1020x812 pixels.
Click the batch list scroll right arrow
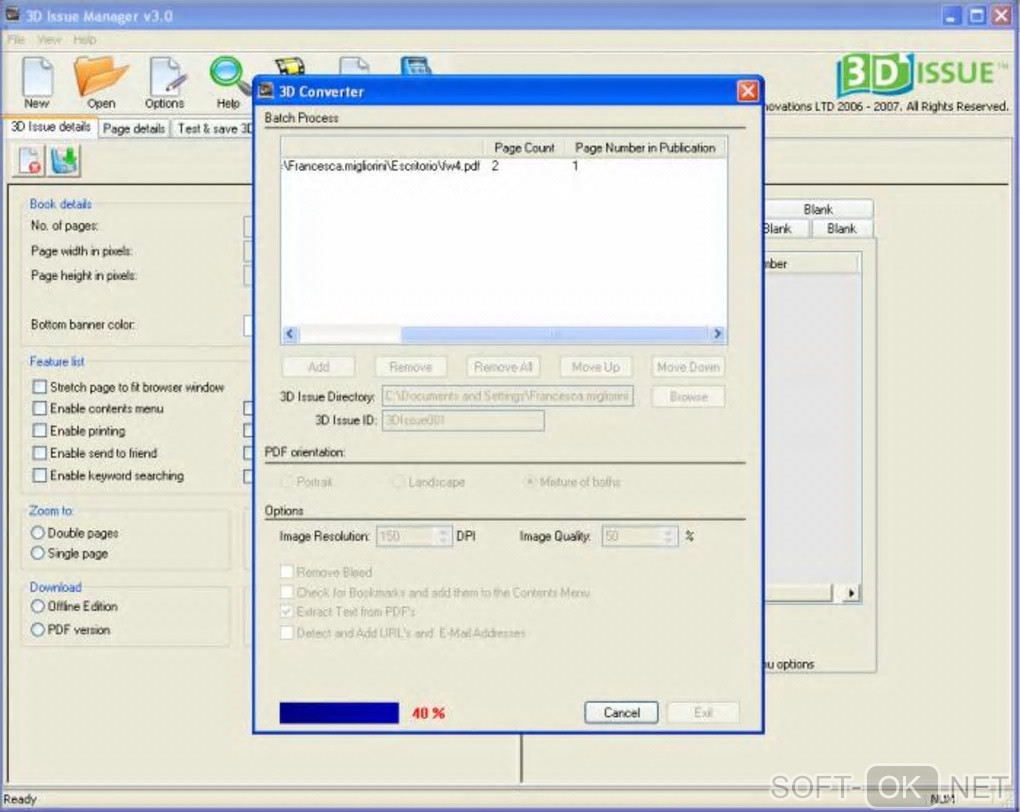click(x=717, y=334)
